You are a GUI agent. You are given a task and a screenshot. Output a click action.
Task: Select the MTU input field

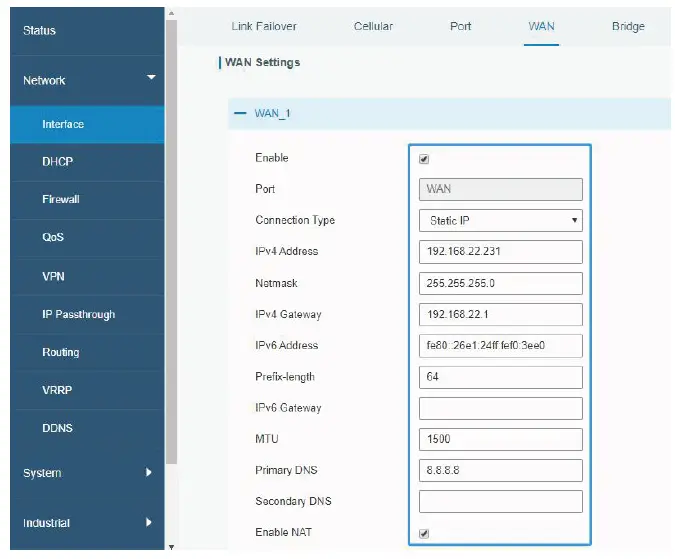(500, 439)
